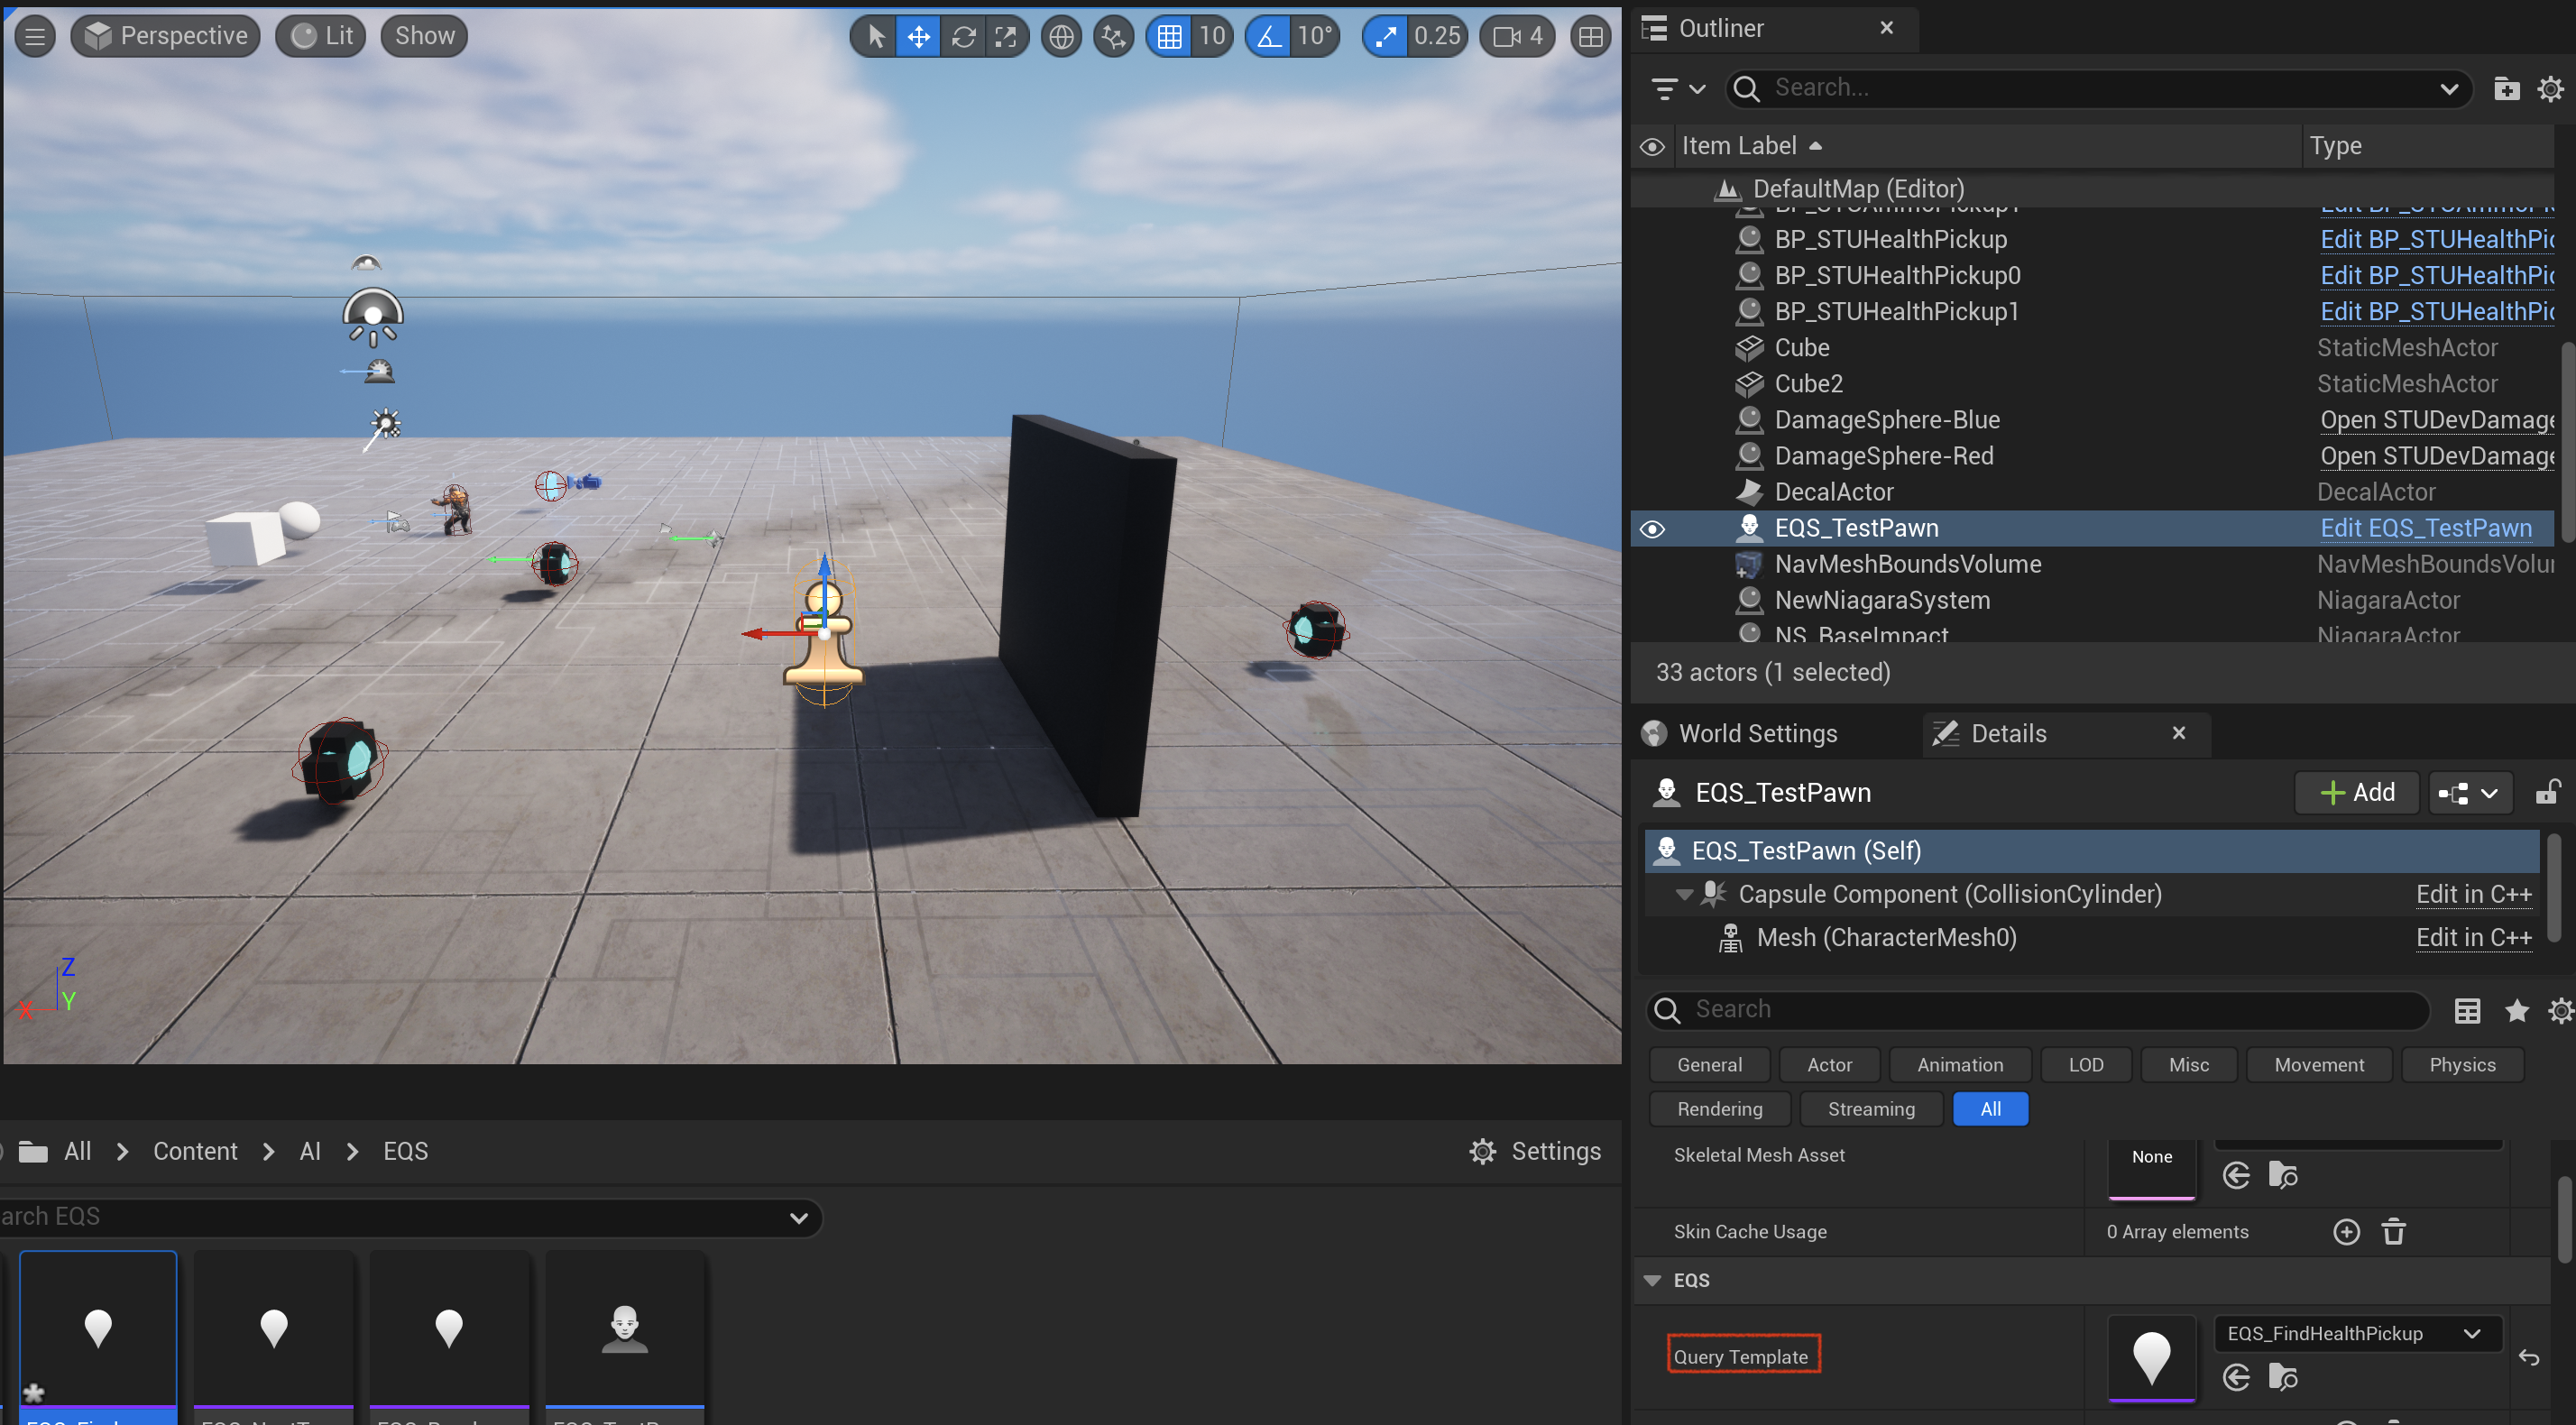Viewport: 2576px width, 1425px height.
Task: Select the All properties filter
Action: point(1990,1109)
